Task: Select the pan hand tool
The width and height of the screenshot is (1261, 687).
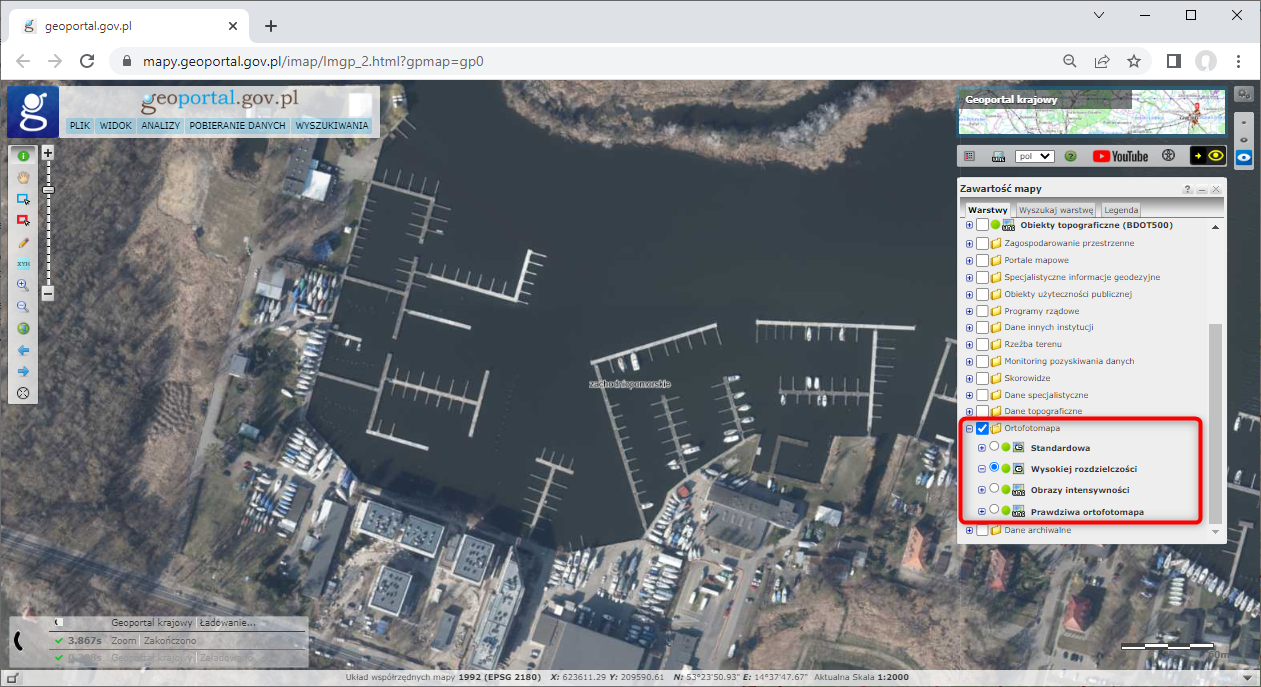Action: coord(23,178)
